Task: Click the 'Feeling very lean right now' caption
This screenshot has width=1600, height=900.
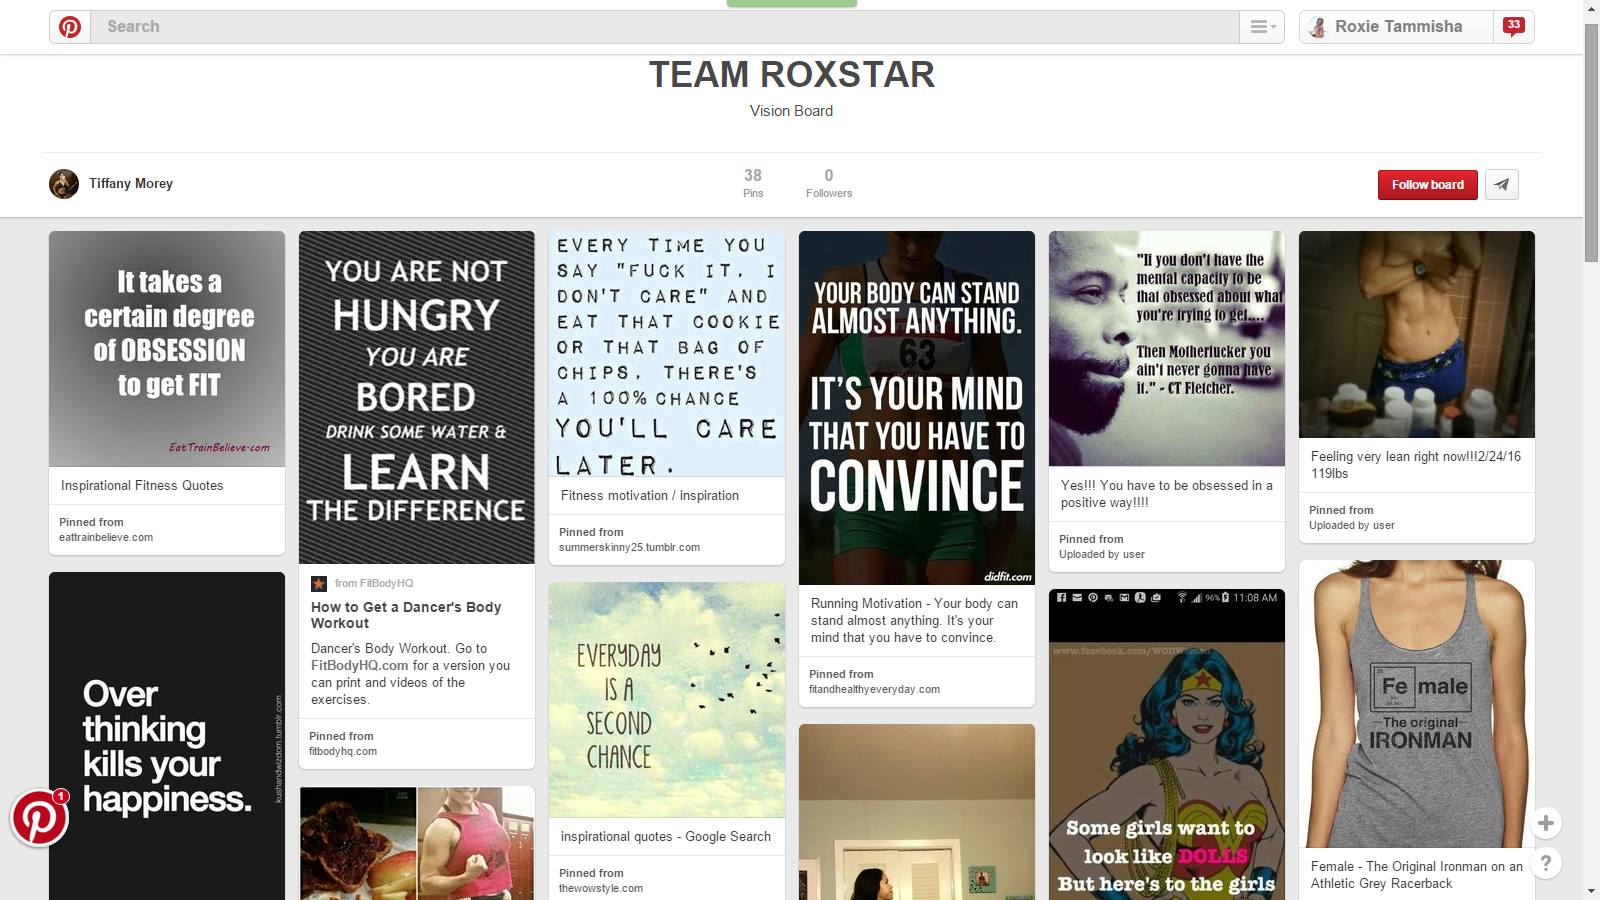Action: point(1416,465)
